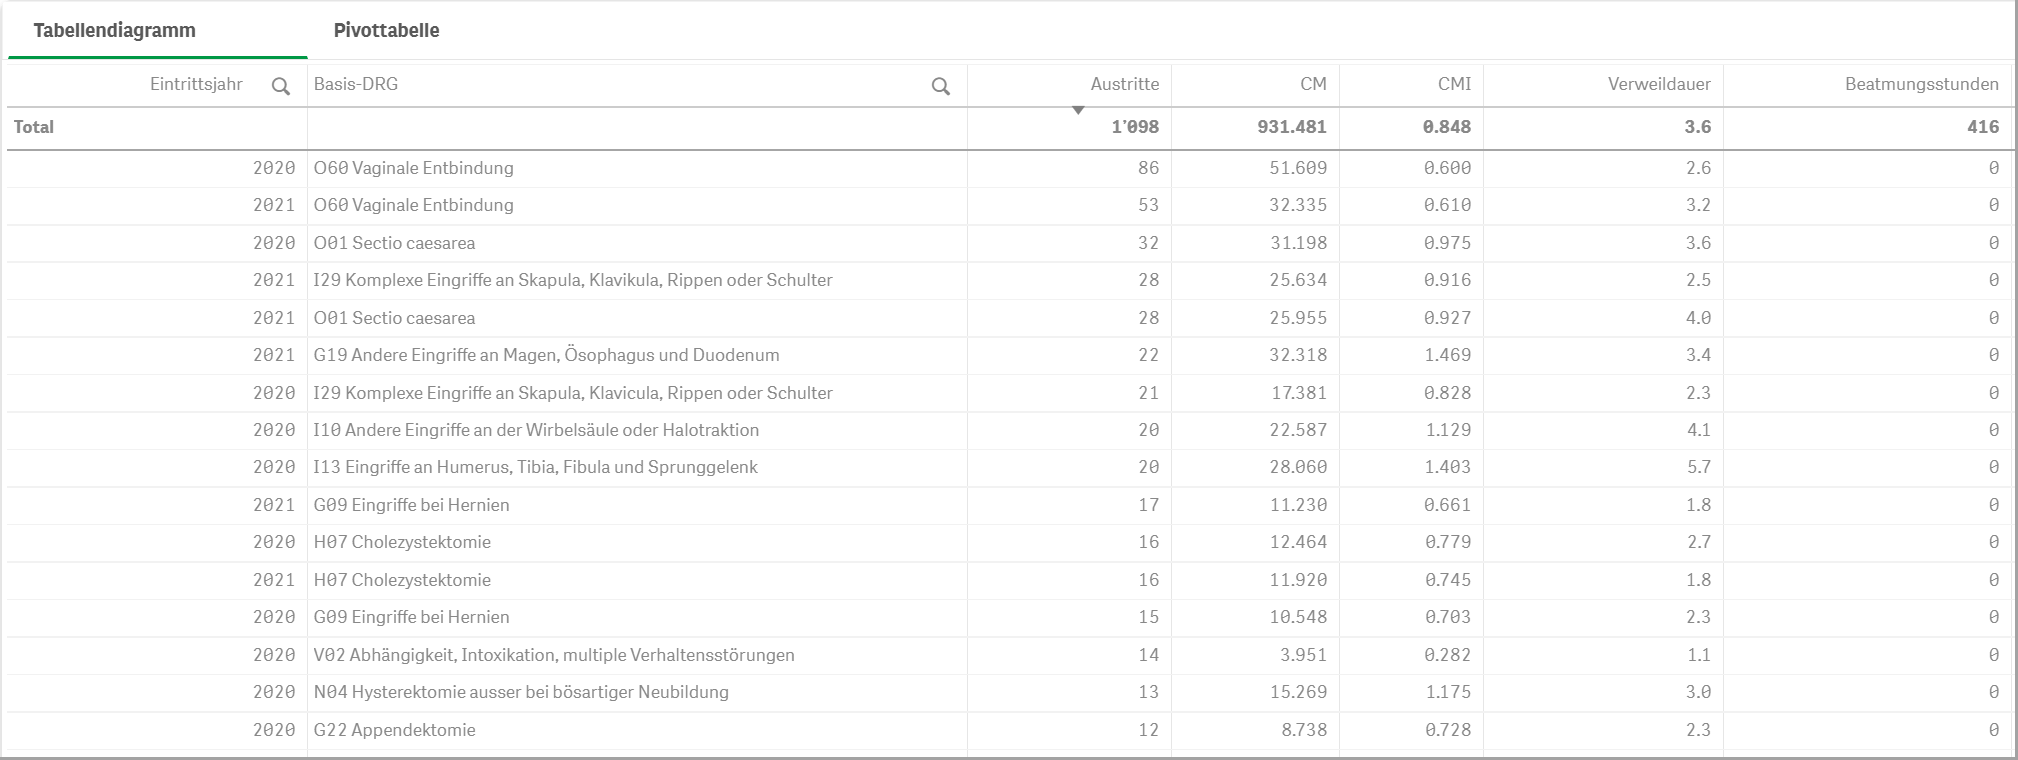Screen dimensions: 2018x760
Task: Select N04 Hysterektomie Basis-DRG cell
Action: (x=521, y=692)
